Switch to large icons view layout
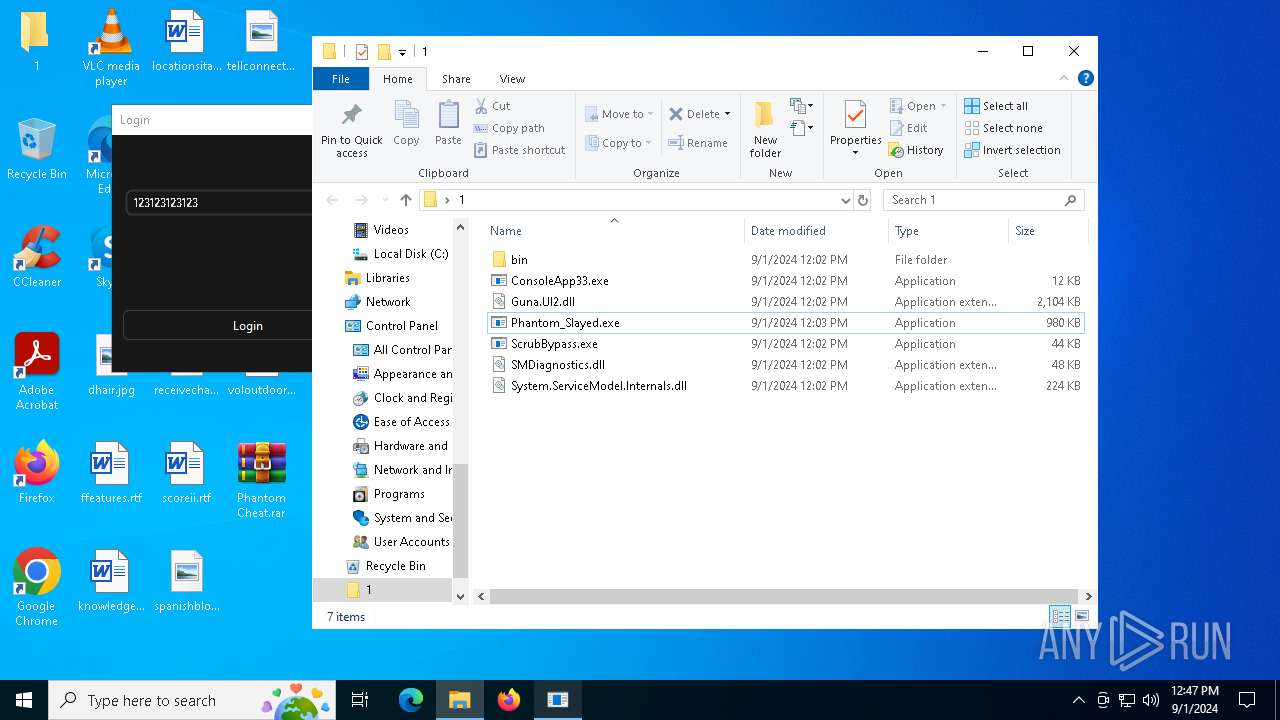 1081,617
